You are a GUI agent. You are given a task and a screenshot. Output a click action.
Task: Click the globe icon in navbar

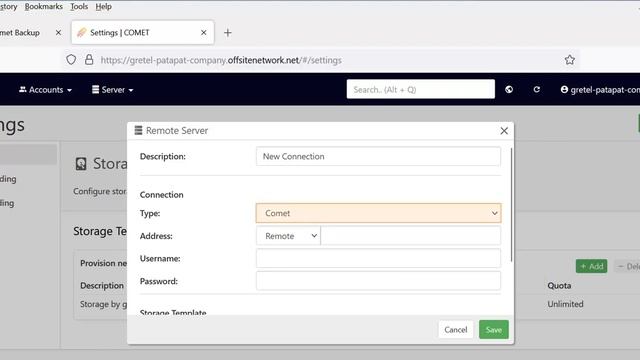pyautogui.click(x=509, y=89)
